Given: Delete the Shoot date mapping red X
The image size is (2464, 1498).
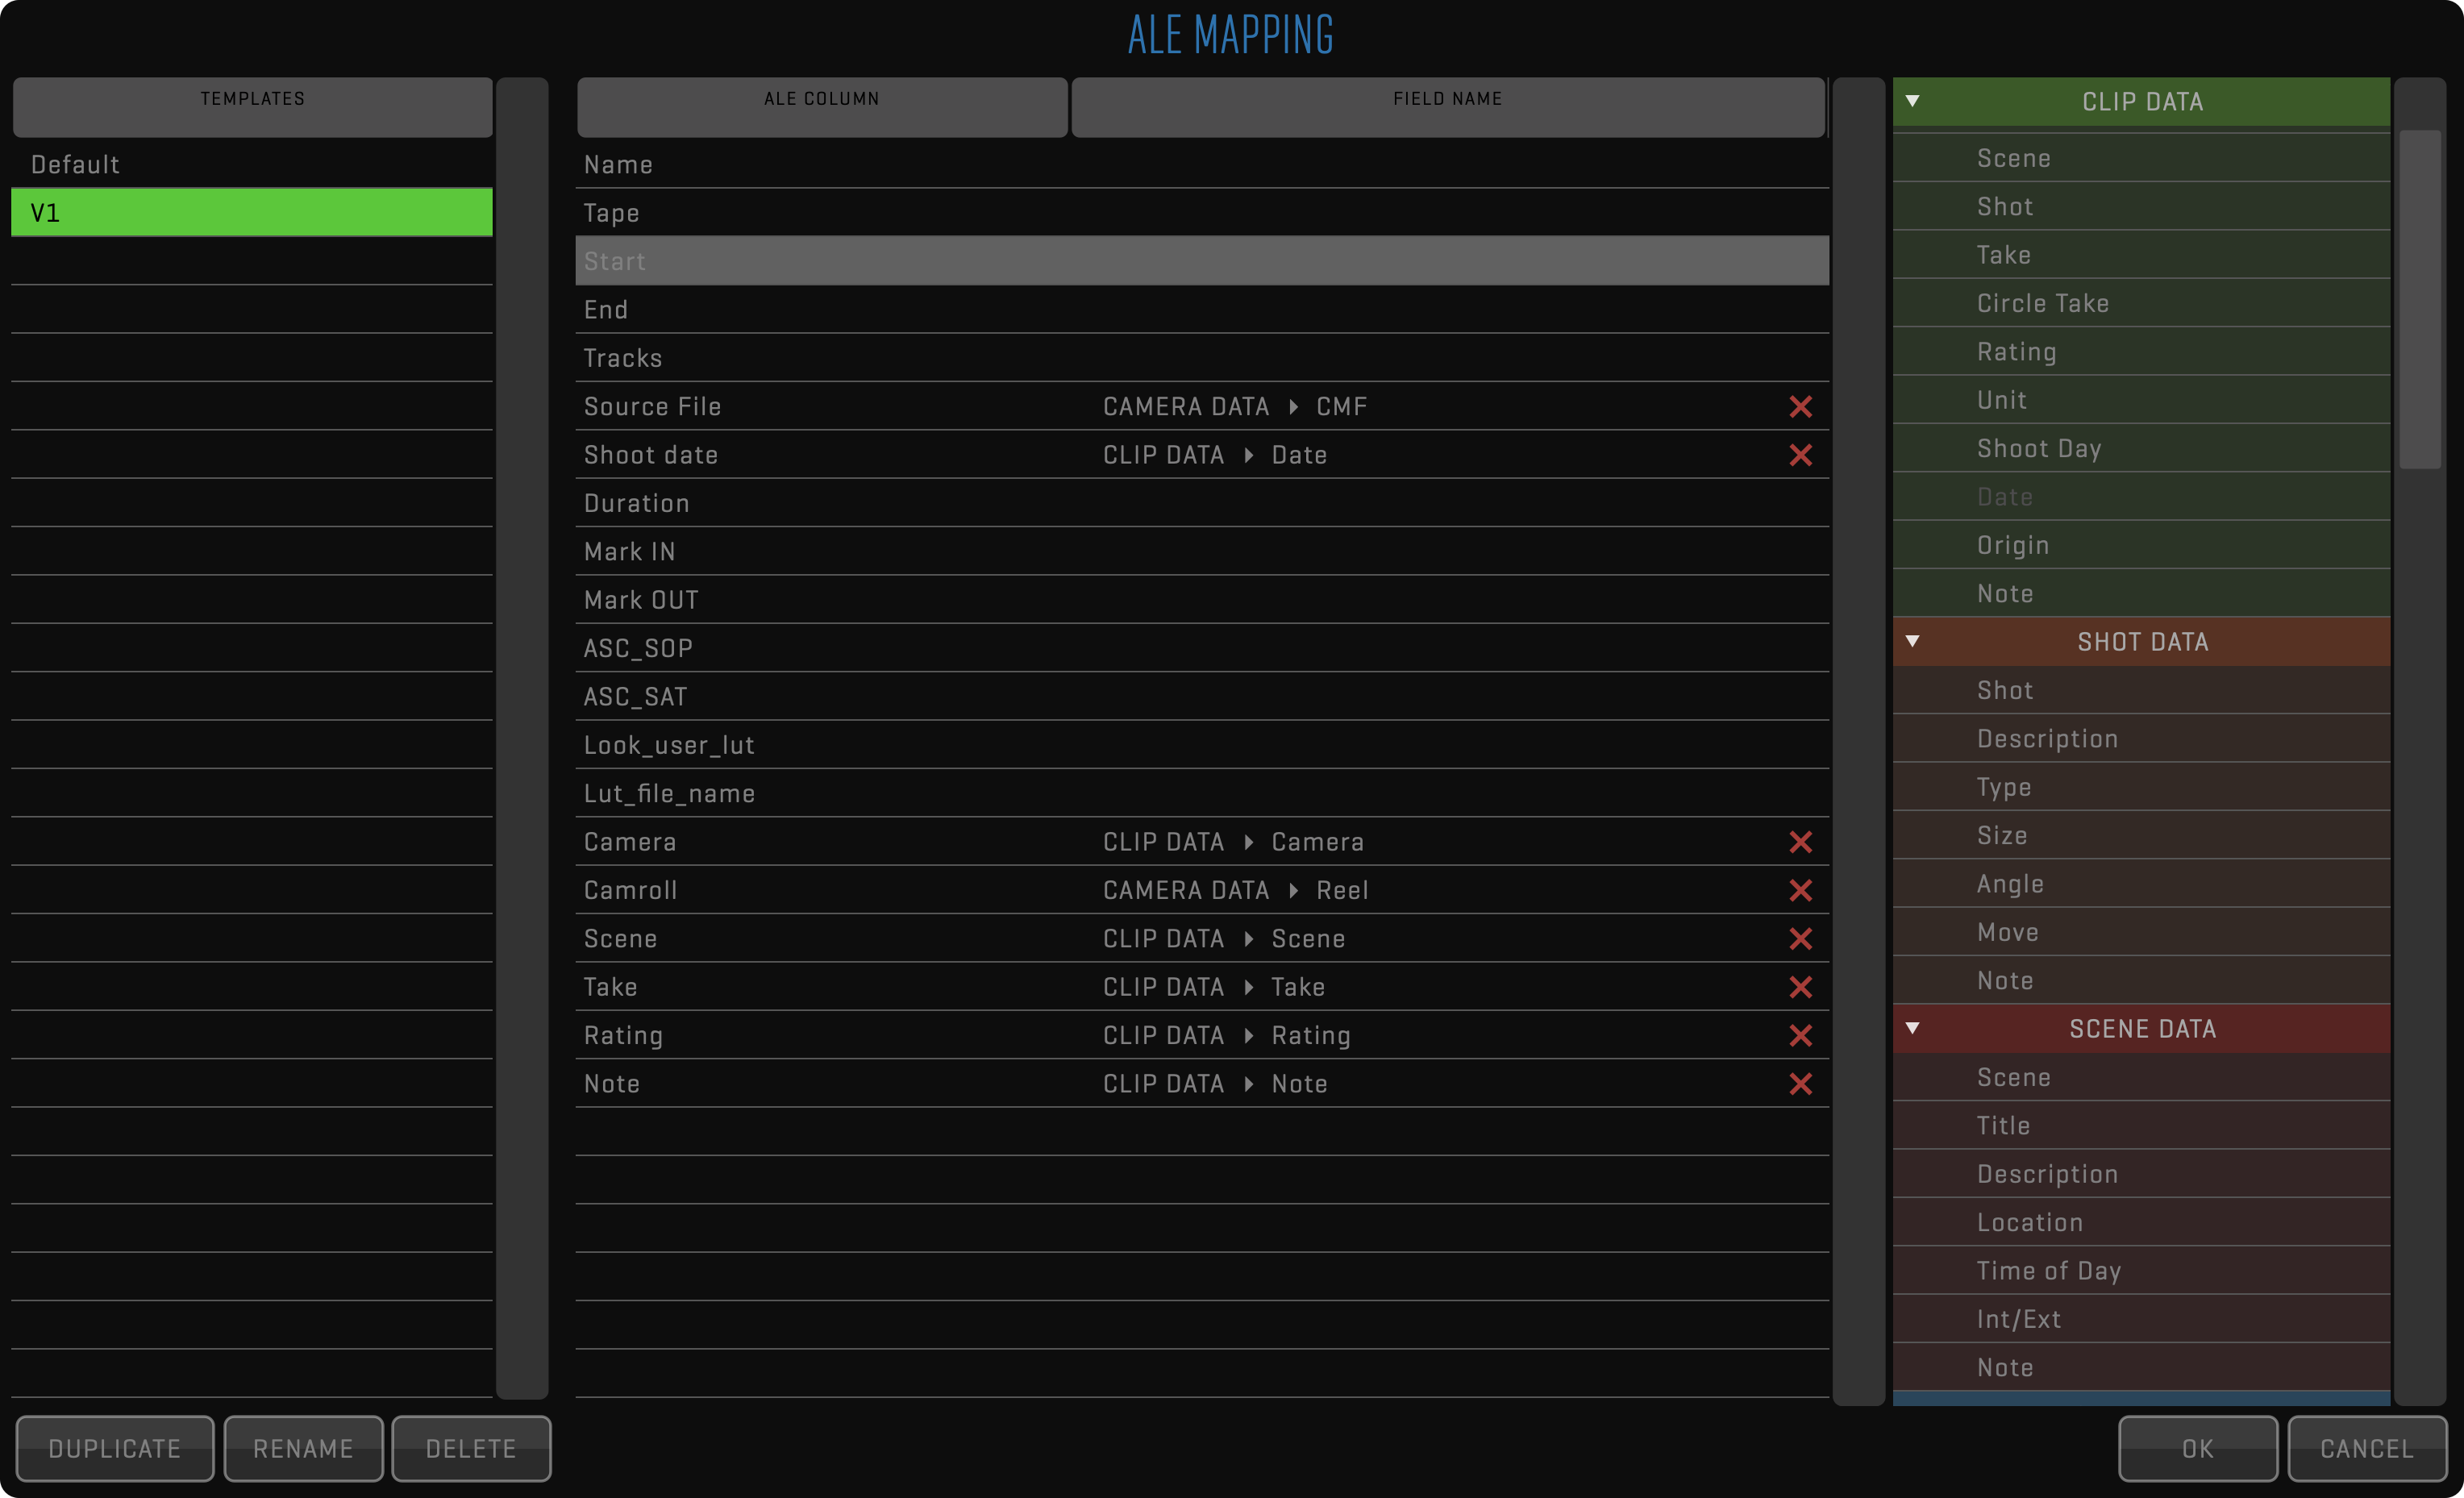Looking at the screenshot, I should point(1800,455).
